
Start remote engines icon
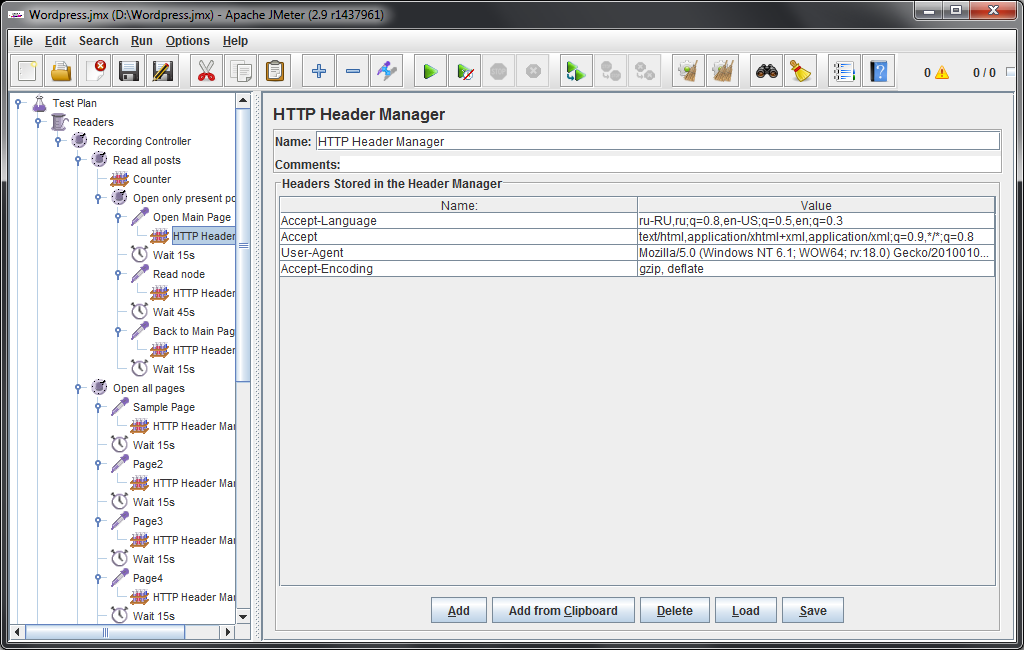click(x=576, y=71)
